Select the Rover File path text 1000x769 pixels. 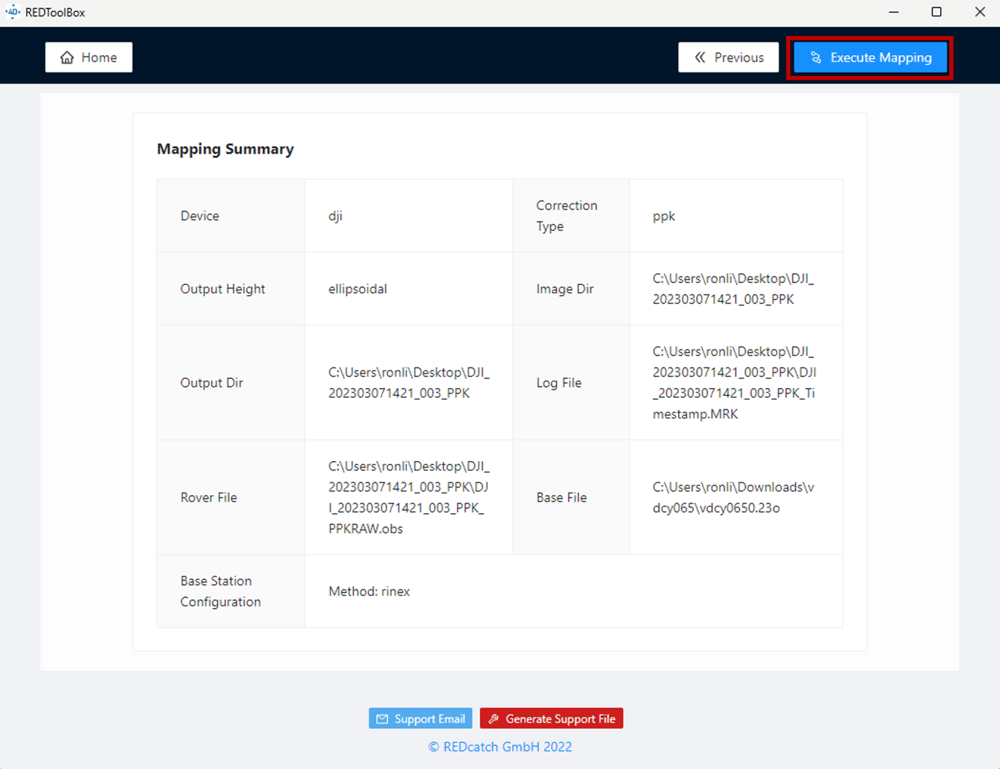408,497
